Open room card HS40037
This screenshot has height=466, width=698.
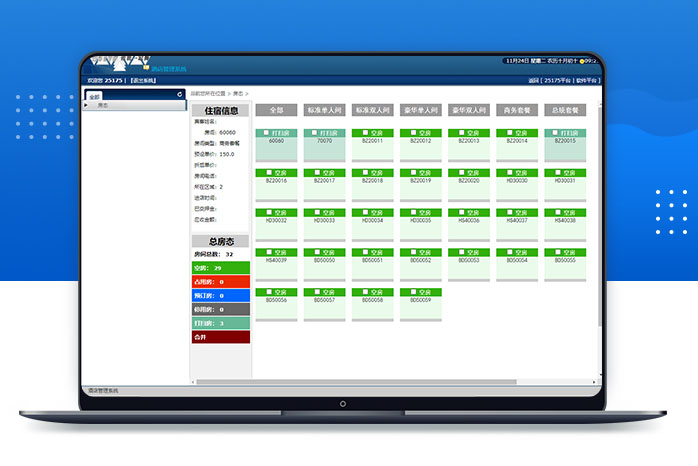coord(517,225)
